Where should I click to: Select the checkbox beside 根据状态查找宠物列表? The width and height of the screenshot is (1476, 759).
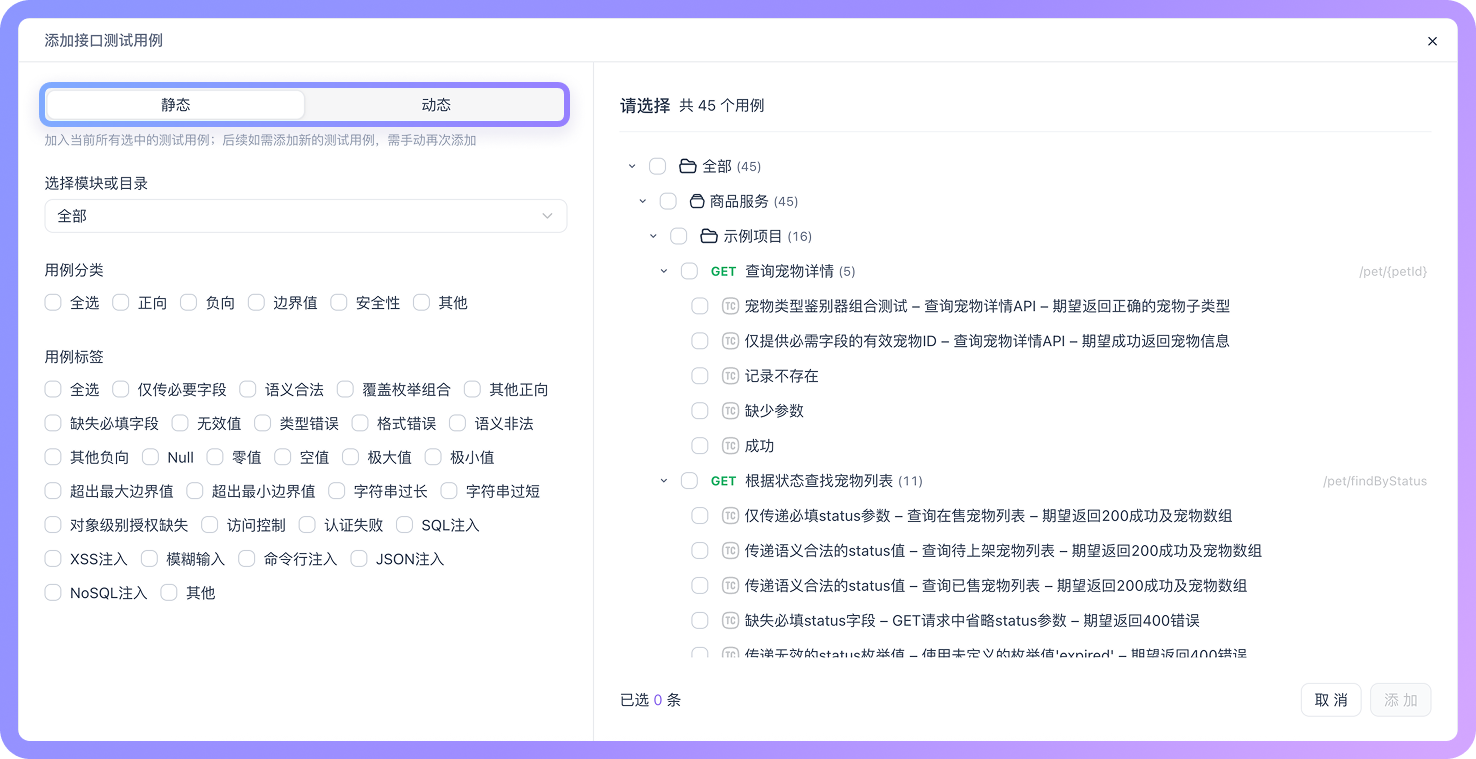tap(689, 481)
